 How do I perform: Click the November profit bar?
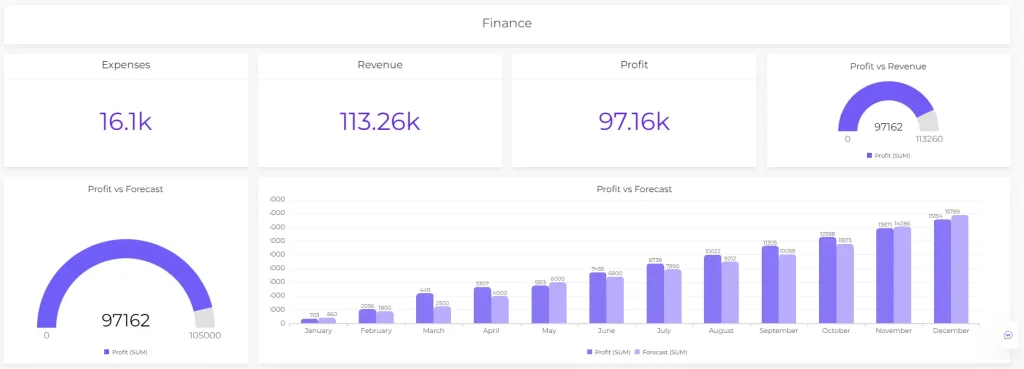pos(886,276)
